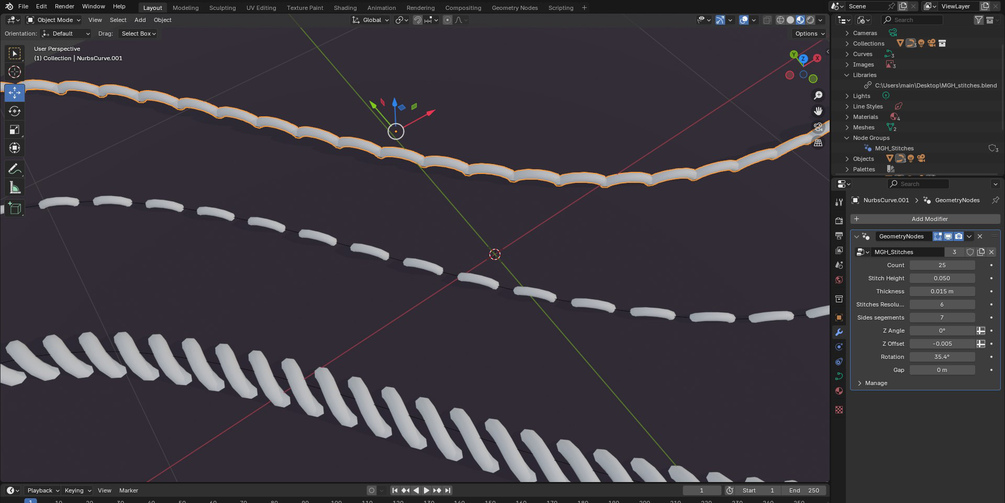
Task: Open the View Layer properties tab
Action: (x=839, y=250)
